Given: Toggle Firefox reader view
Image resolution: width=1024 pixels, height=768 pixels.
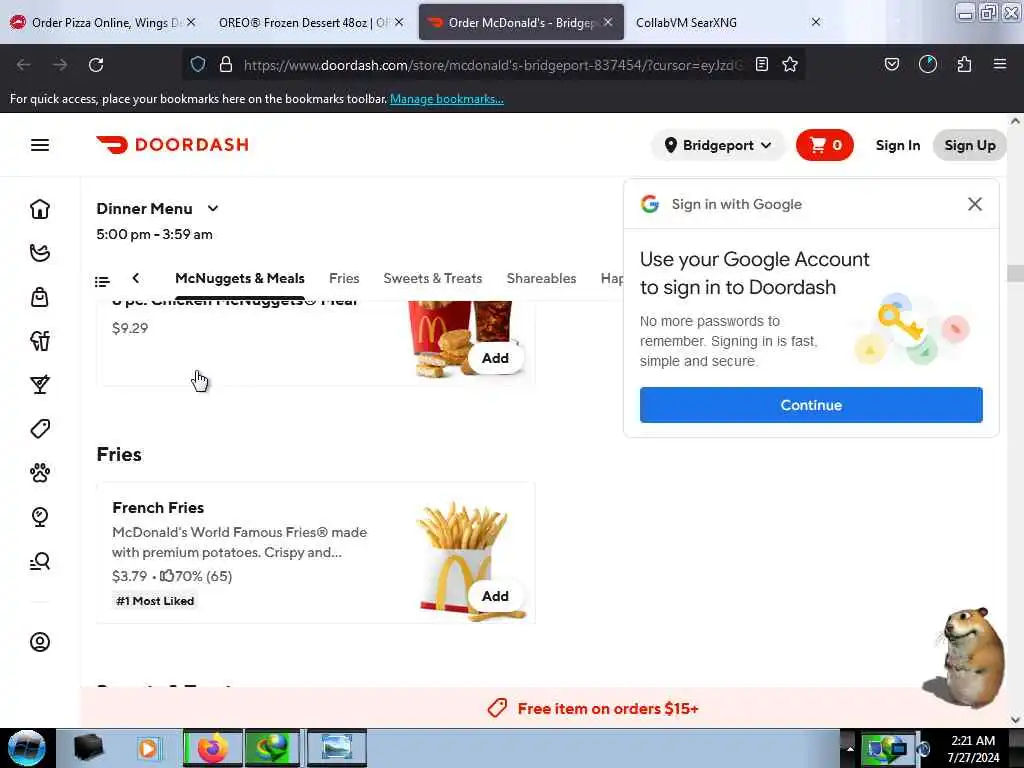Looking at the screenshot, I should [761, 64].
